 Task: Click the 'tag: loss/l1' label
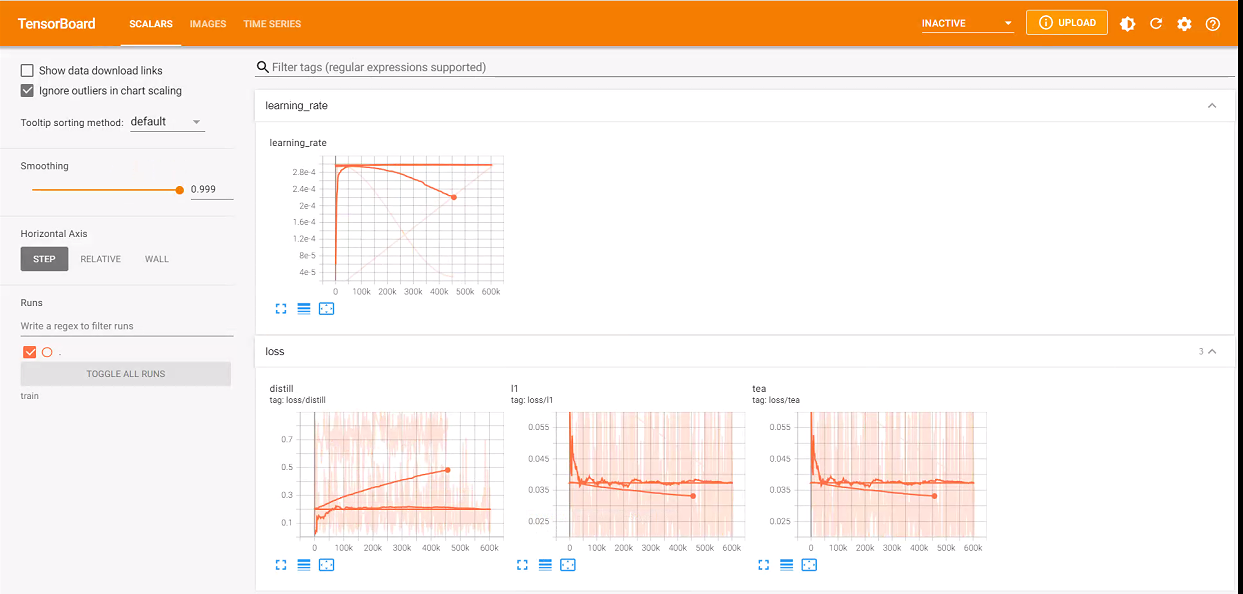coord(532,400)
